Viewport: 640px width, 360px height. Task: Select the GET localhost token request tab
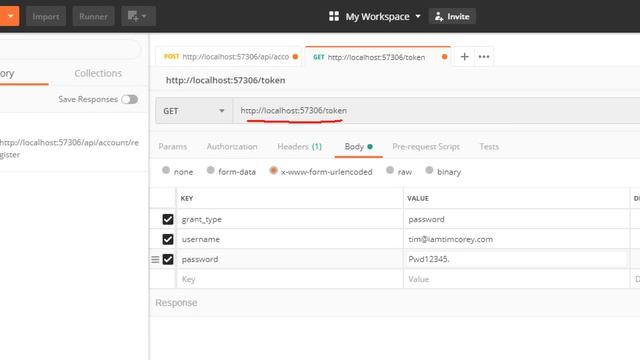(x=378, y=57)
